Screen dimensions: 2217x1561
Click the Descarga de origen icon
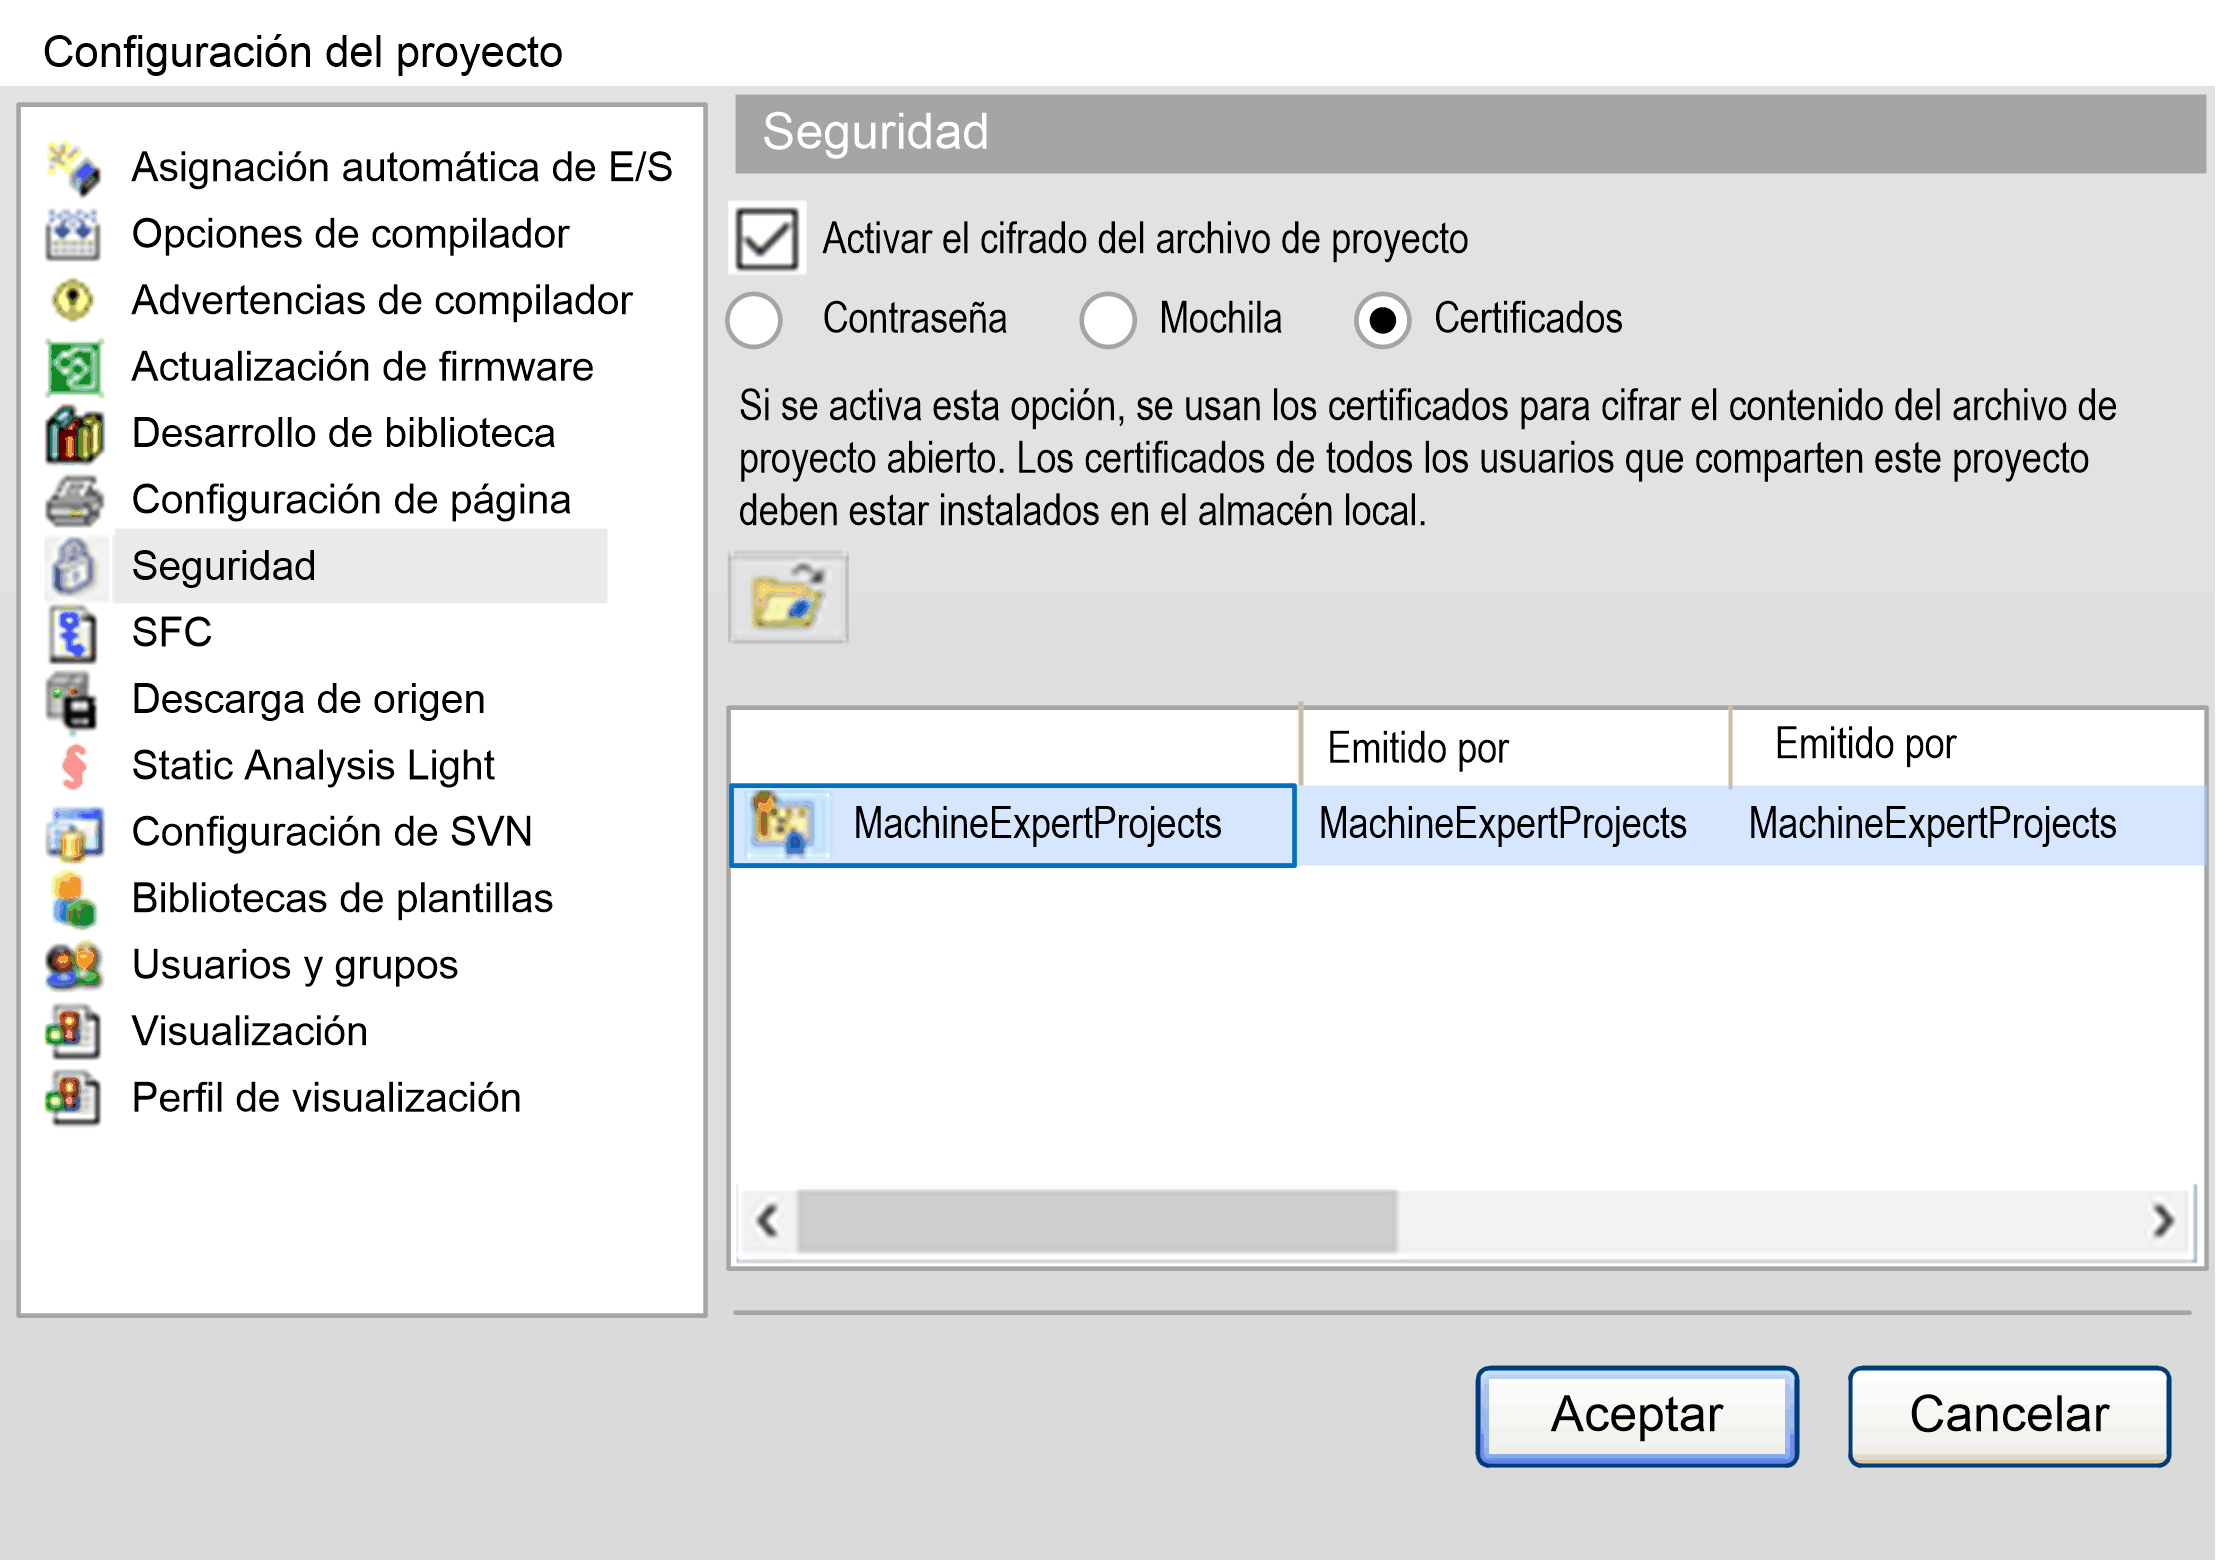tap(73, 700)
